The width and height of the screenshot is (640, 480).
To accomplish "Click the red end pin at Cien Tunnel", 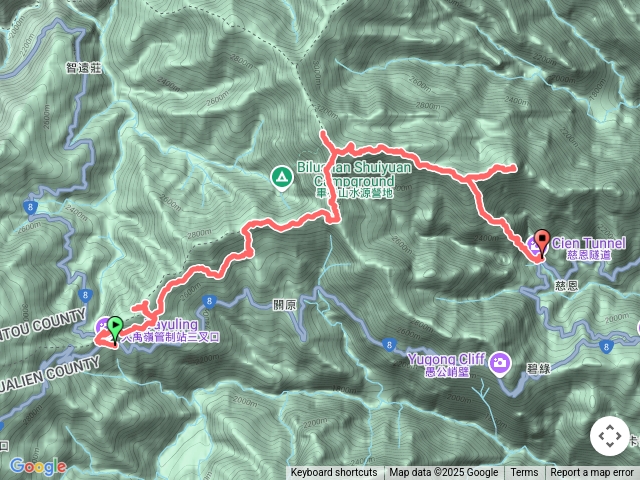I will pyautogui.click(x=542, y=243).
